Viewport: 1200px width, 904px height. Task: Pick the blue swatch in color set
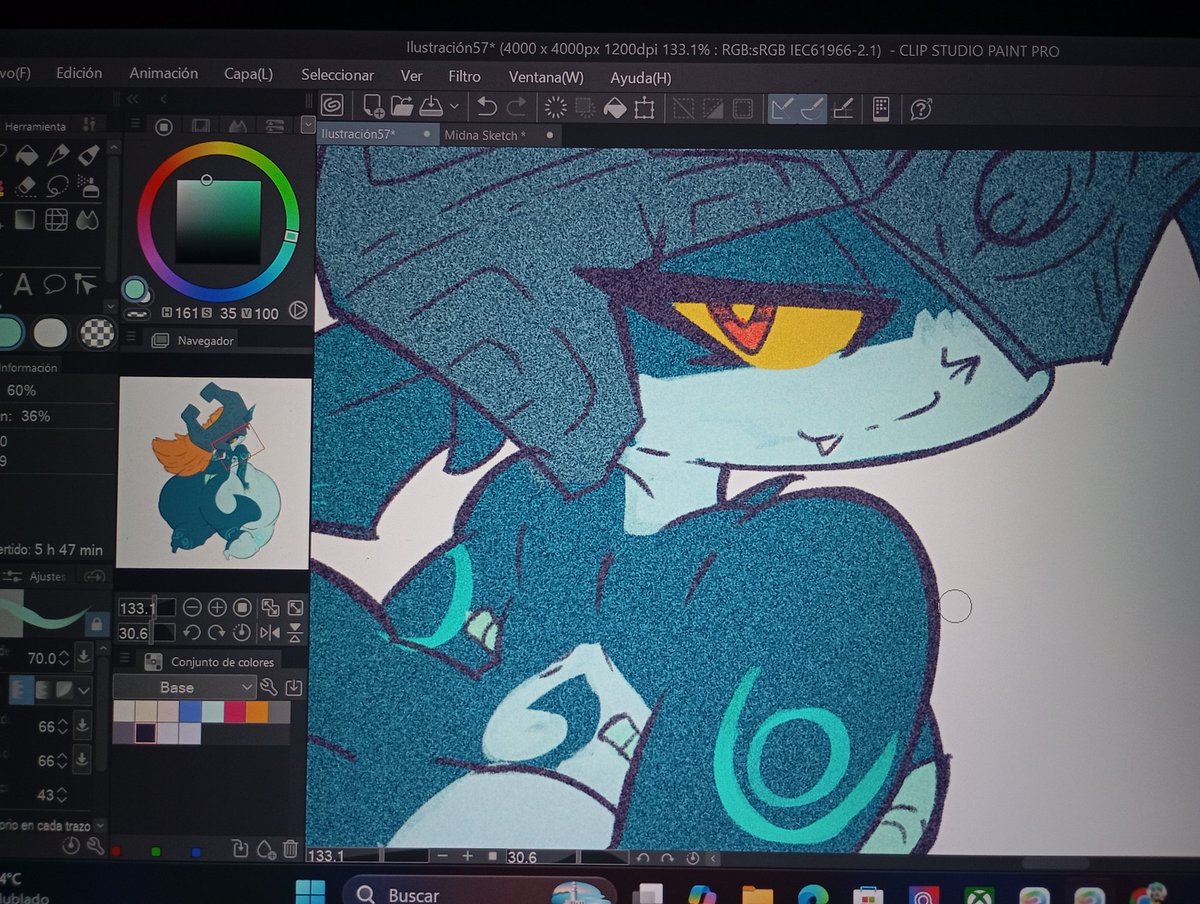click(x=190, y=711)
